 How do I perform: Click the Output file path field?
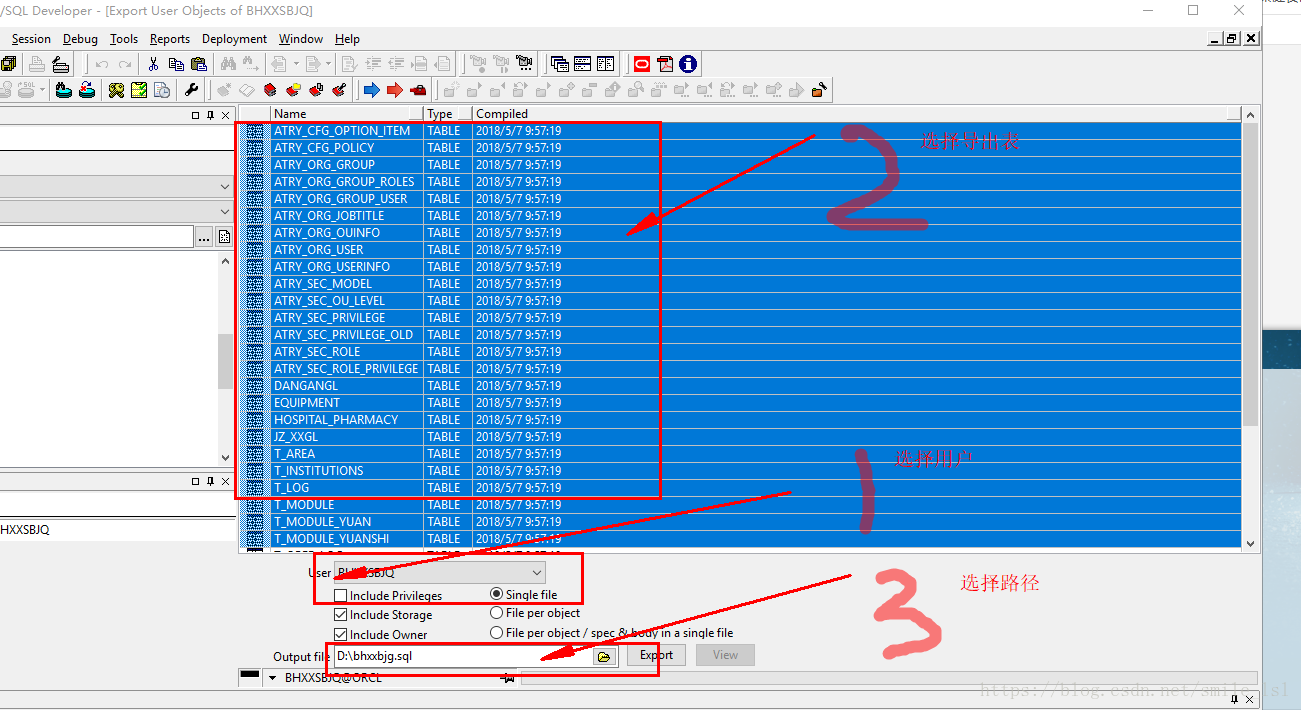pos(463,657)
